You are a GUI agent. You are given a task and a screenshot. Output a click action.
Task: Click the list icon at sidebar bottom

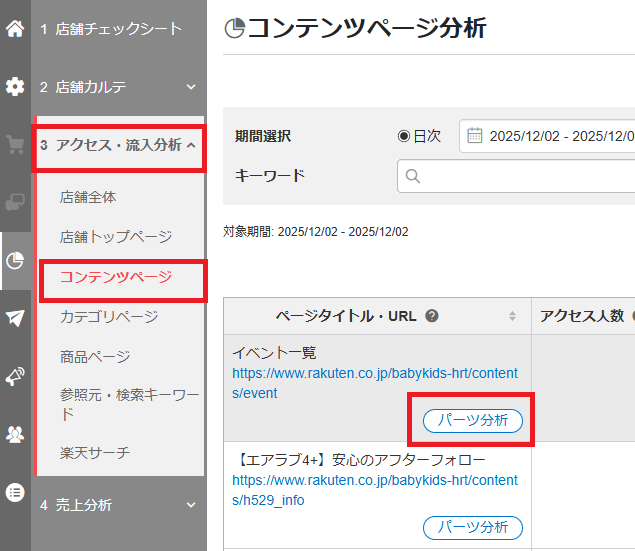click(15, 492)
